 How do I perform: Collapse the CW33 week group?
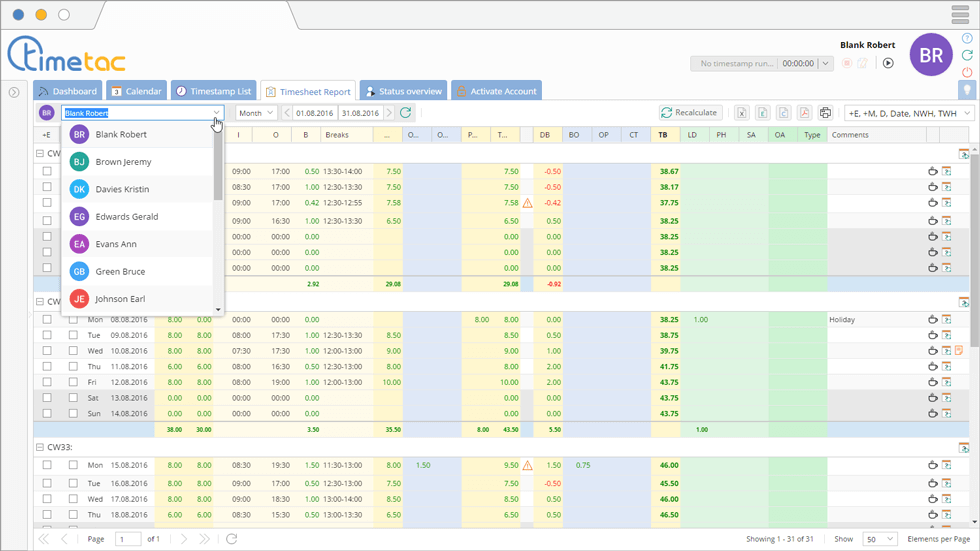click(40, 447)
